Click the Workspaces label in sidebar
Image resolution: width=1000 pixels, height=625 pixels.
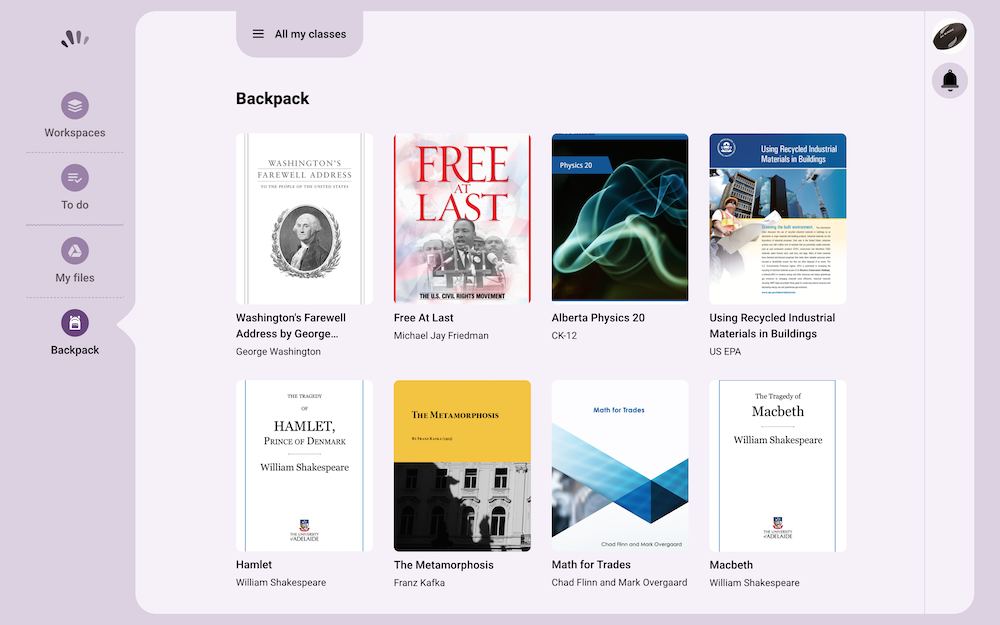tap(75, 133)
